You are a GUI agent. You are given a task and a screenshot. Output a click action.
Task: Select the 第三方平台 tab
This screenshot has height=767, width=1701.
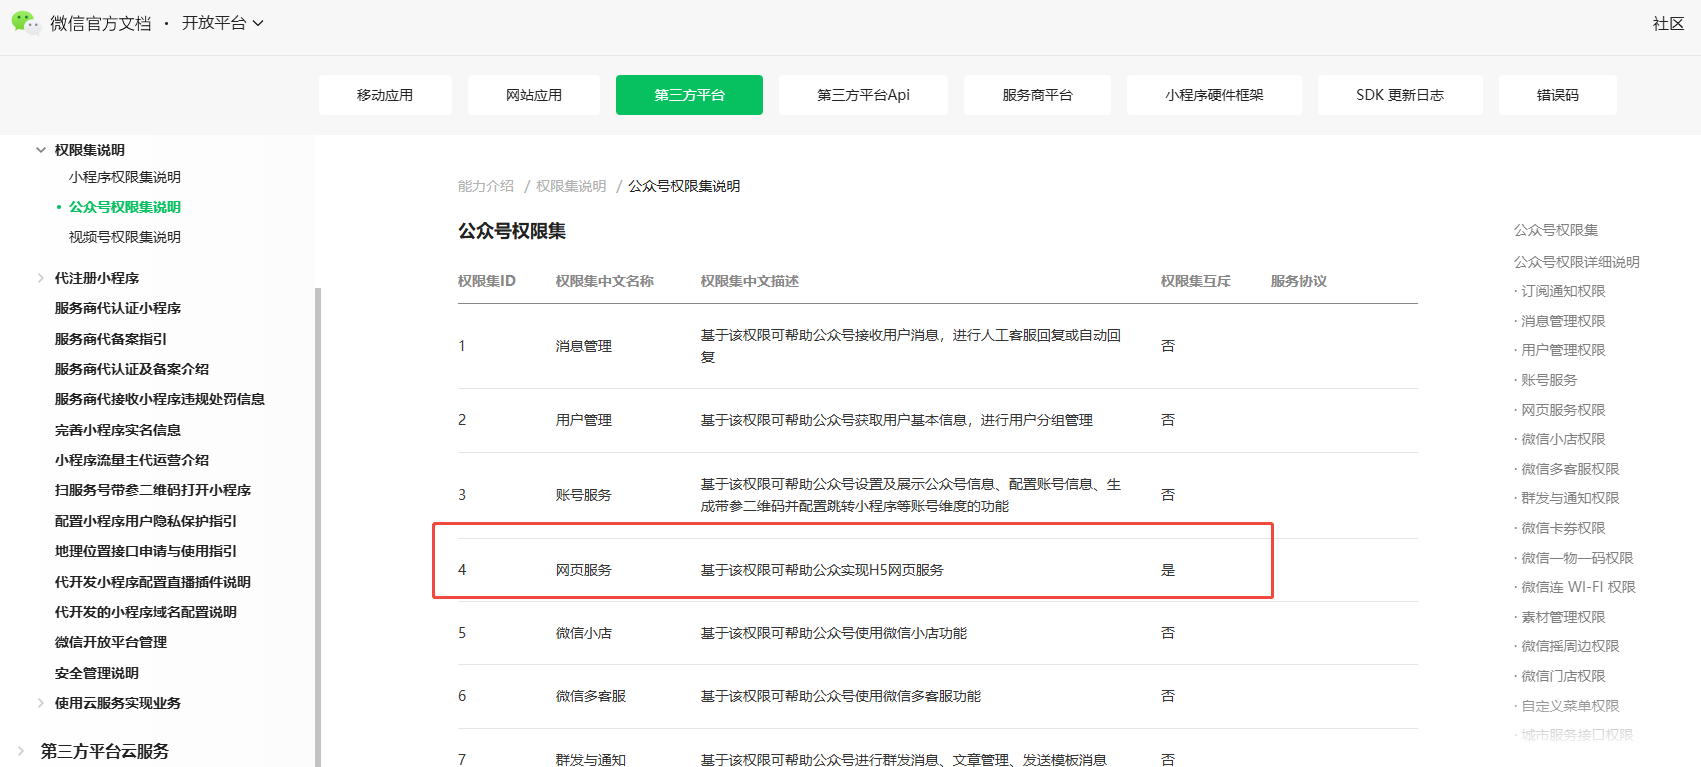pos(689,95)
